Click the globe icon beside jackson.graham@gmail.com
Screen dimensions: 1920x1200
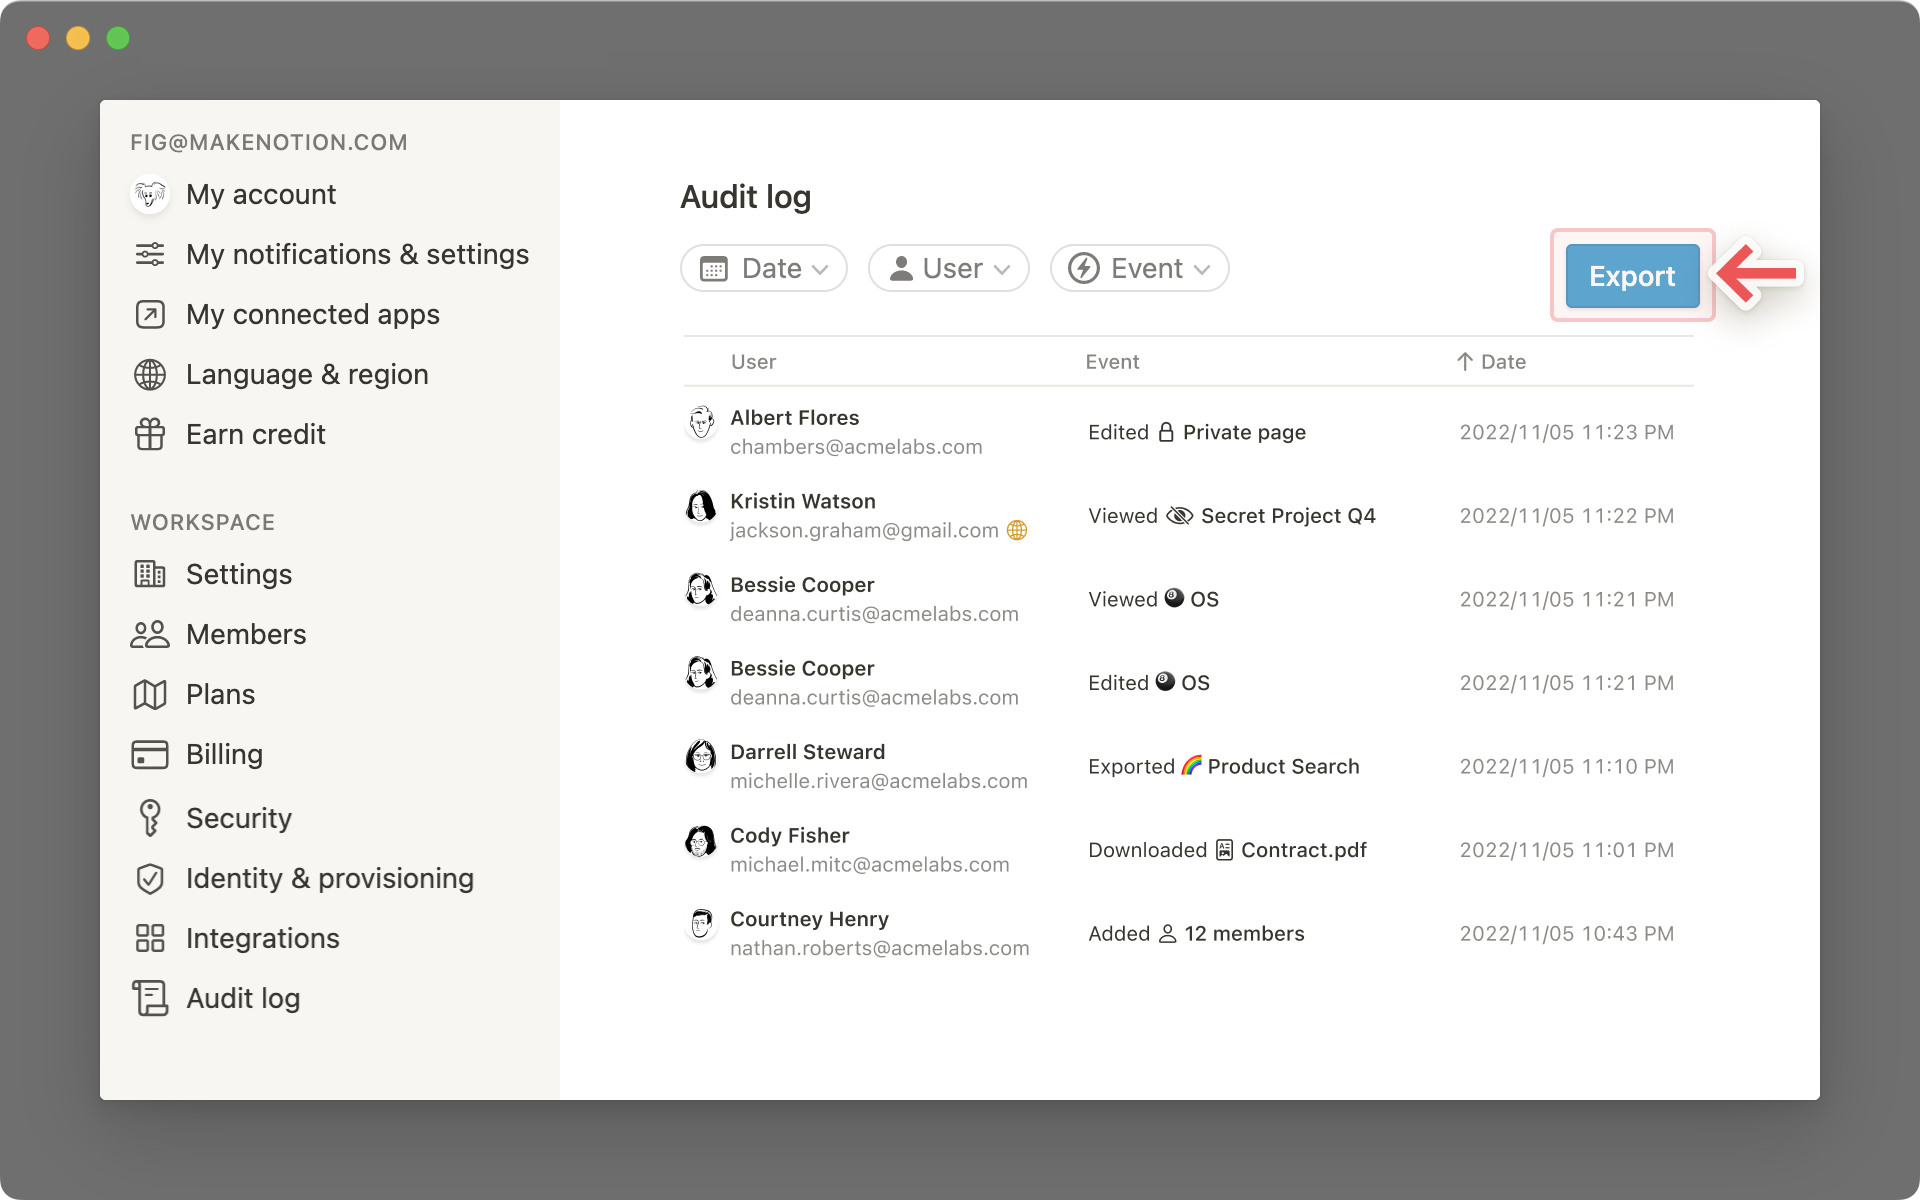pos(1018,531)
